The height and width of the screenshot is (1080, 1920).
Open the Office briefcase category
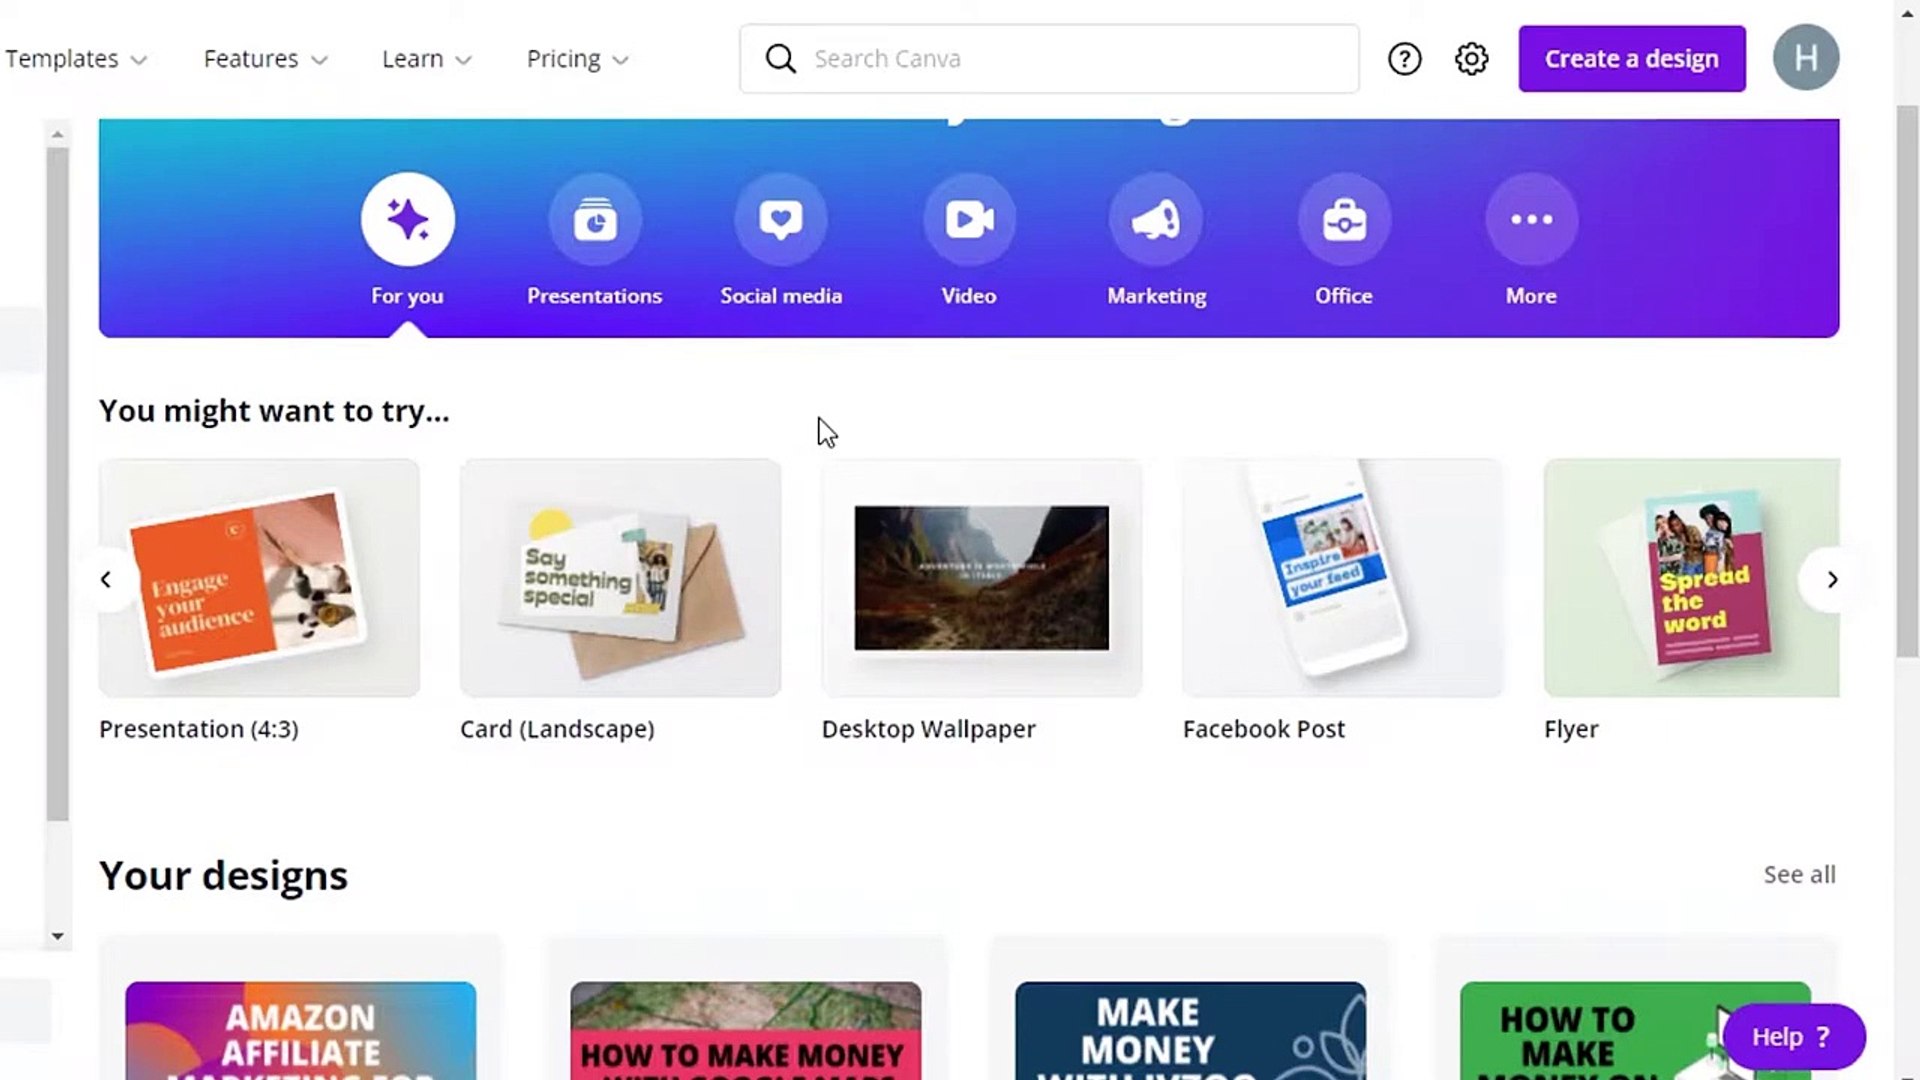(1343, 218)
